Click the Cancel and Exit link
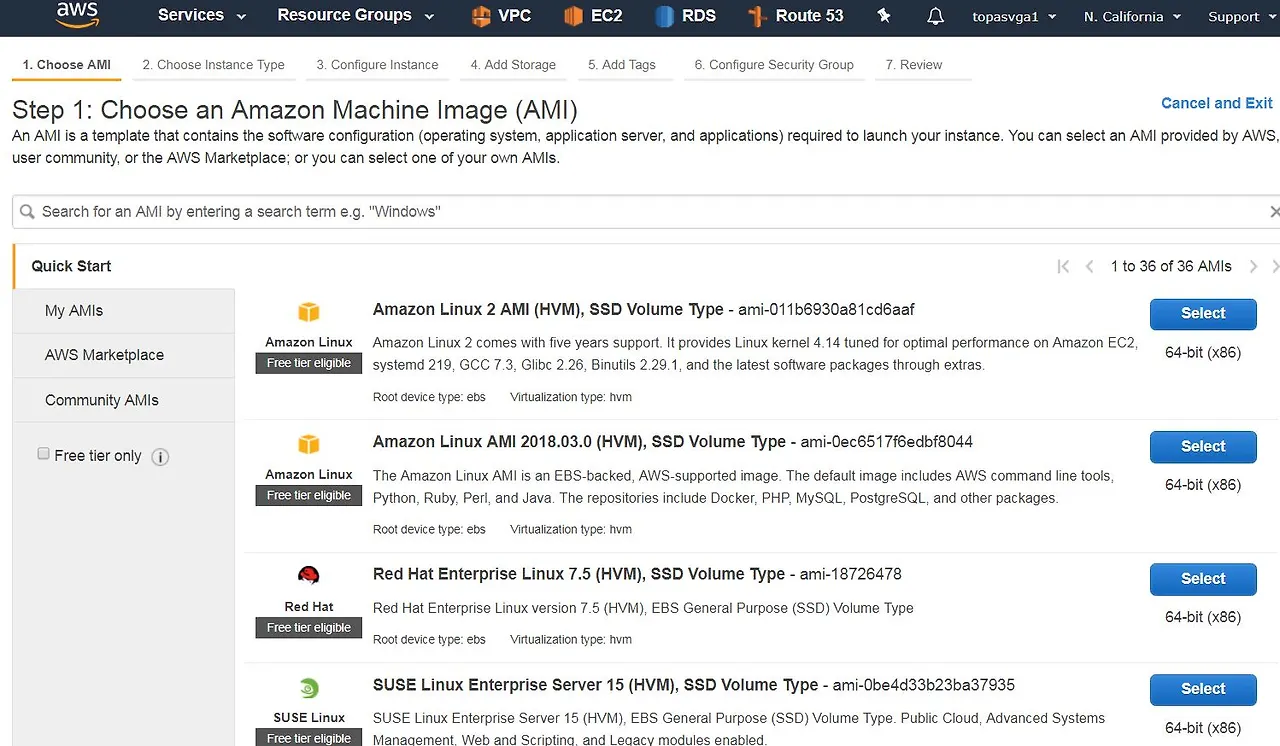 1217,103
